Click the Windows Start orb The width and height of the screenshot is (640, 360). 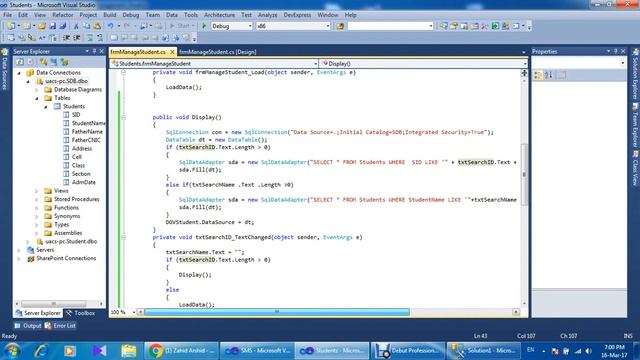[x=12, y=351]
